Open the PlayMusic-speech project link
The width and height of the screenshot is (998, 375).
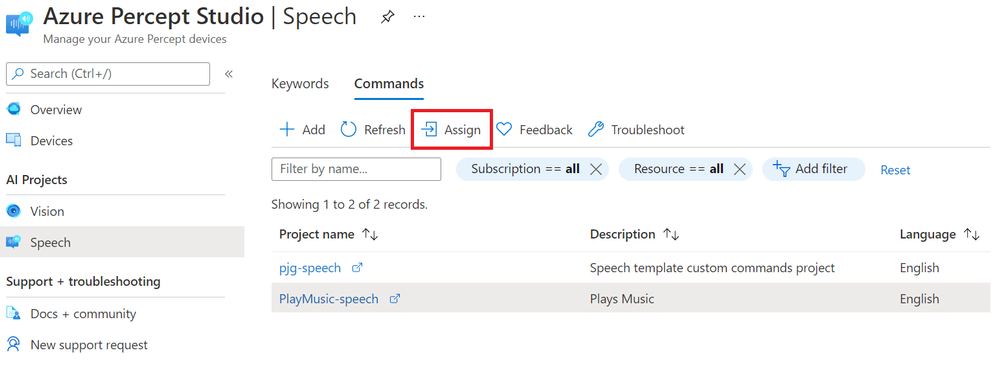point(328,299)
